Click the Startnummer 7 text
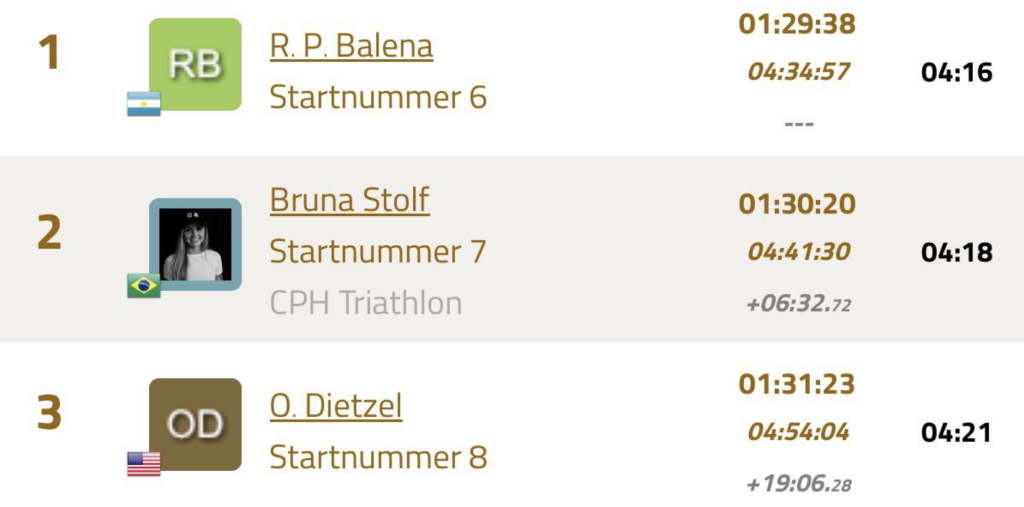The image size is (1024, 507). pyautogui.click(x=378, y=252)
